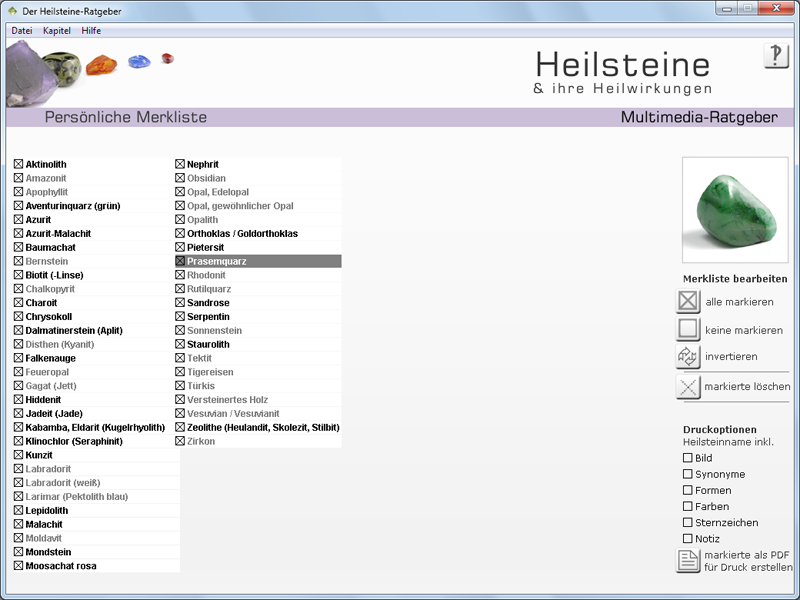Click the 'alle markieren' crossed box icon

tap(688, 302)
